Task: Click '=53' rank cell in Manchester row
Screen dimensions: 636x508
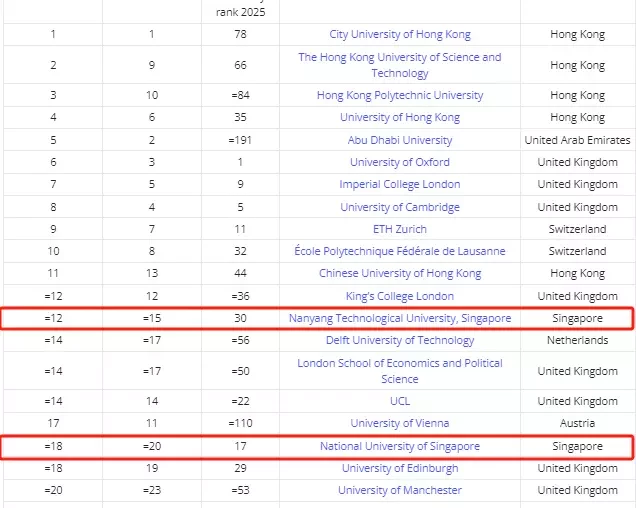Action: coord(240,490)
